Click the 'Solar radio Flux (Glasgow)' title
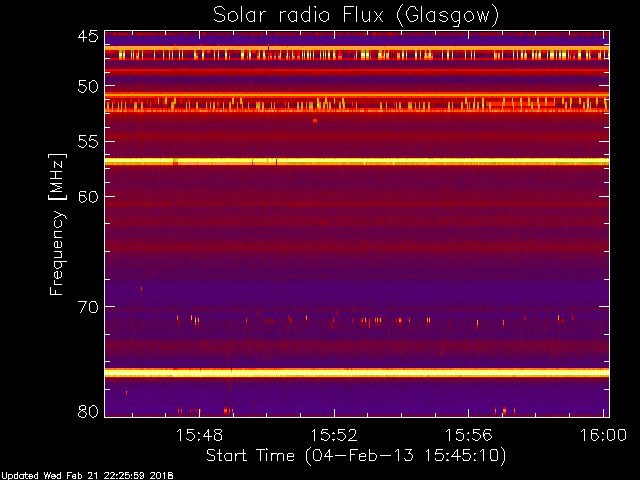The height and width of the screenshot is (480, 640). click(356, 15)
